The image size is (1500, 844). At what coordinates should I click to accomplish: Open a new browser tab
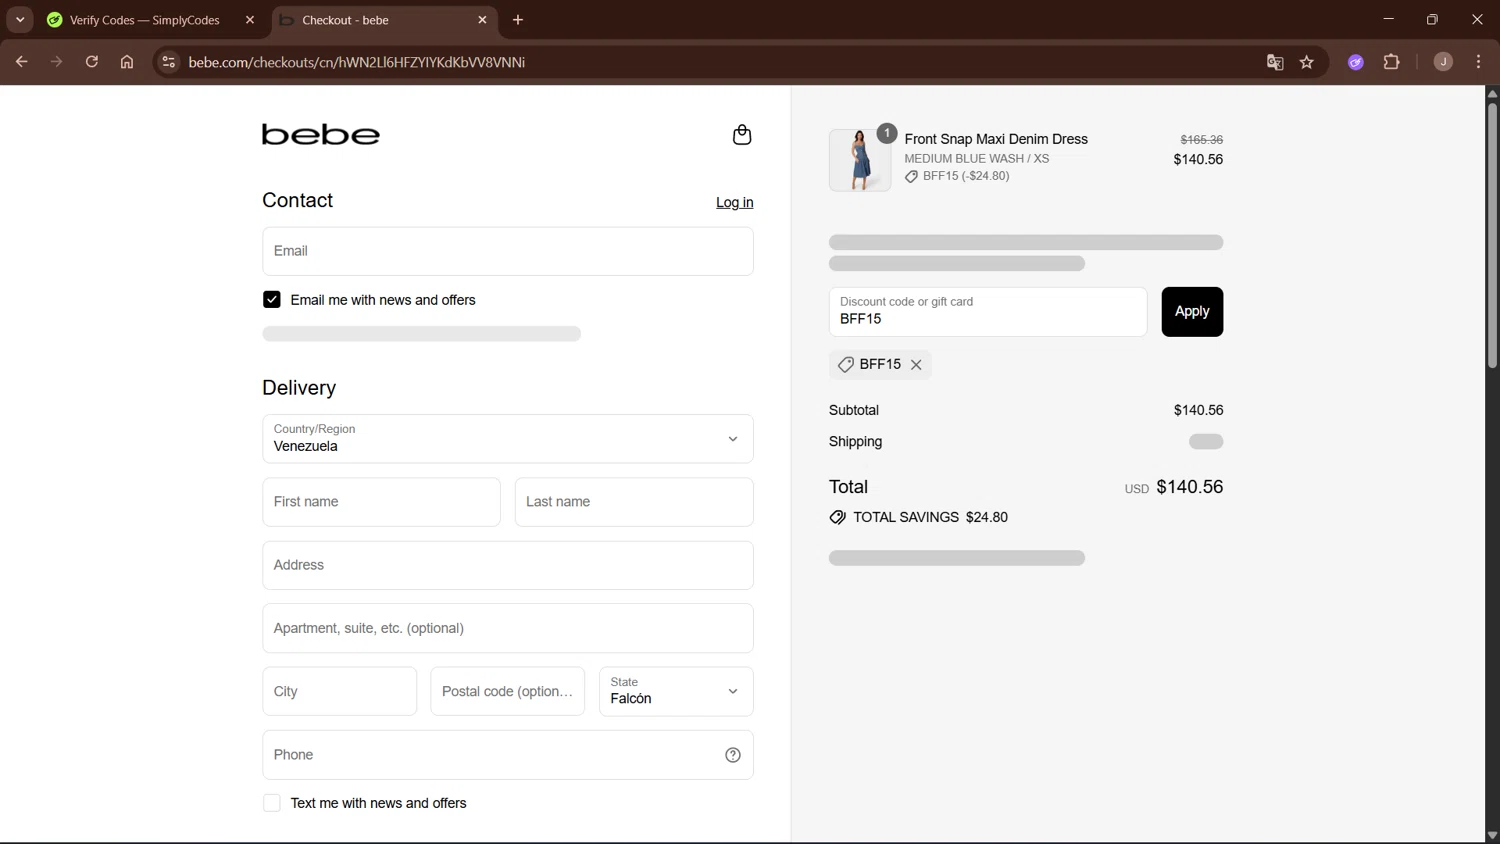pos(518,20)
